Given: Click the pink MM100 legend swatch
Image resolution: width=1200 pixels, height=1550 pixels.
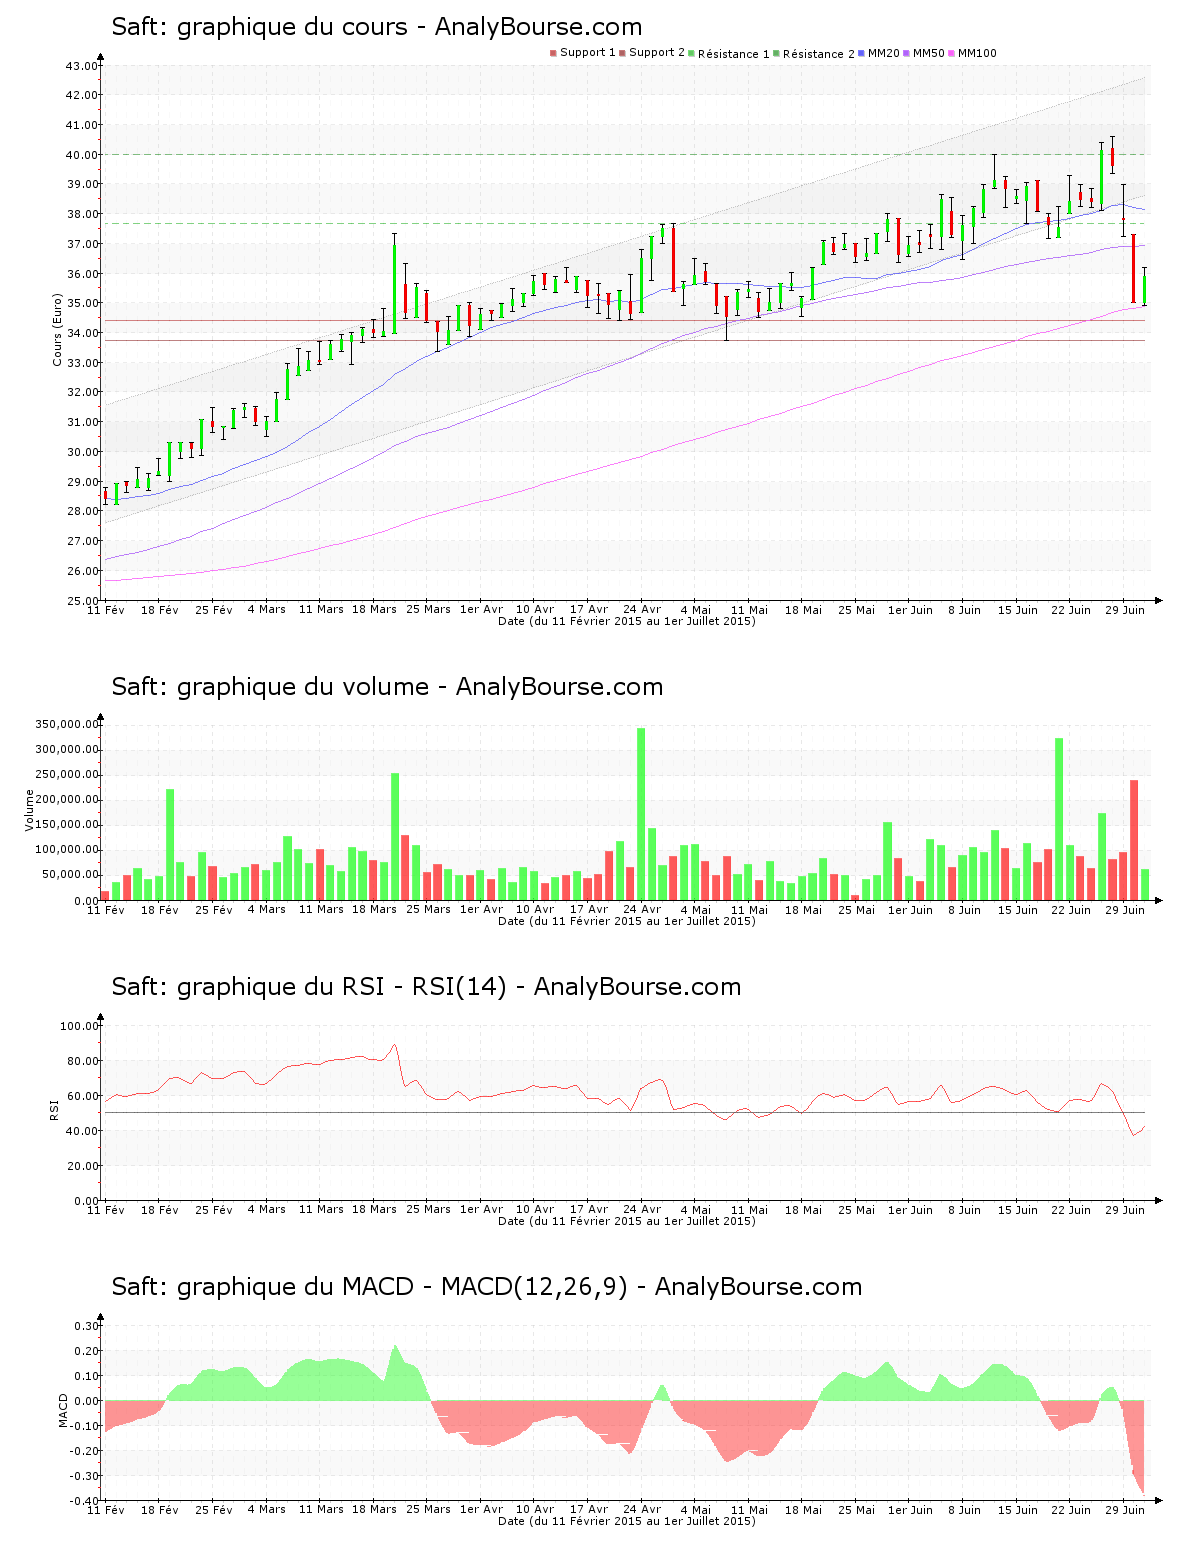Looking at the screenshot, I should (x=951, y=53).
